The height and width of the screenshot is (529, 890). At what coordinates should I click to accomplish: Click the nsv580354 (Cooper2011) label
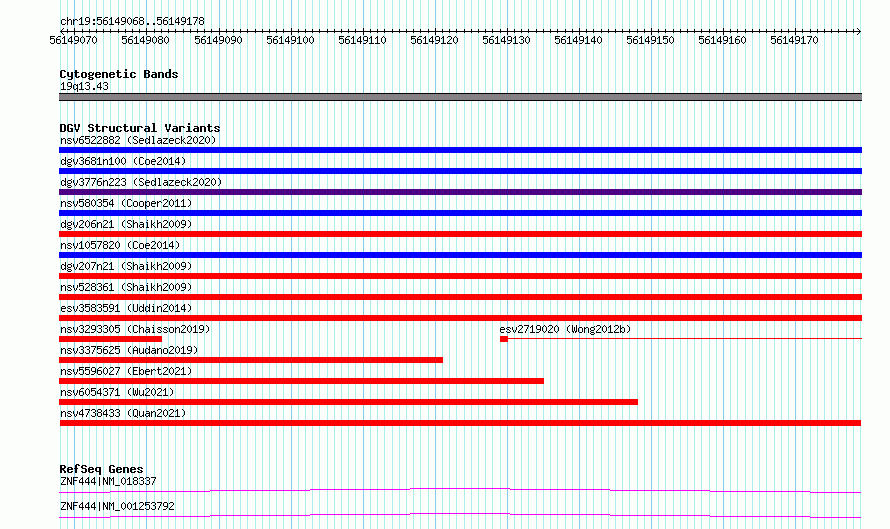(x=126, y=203)
